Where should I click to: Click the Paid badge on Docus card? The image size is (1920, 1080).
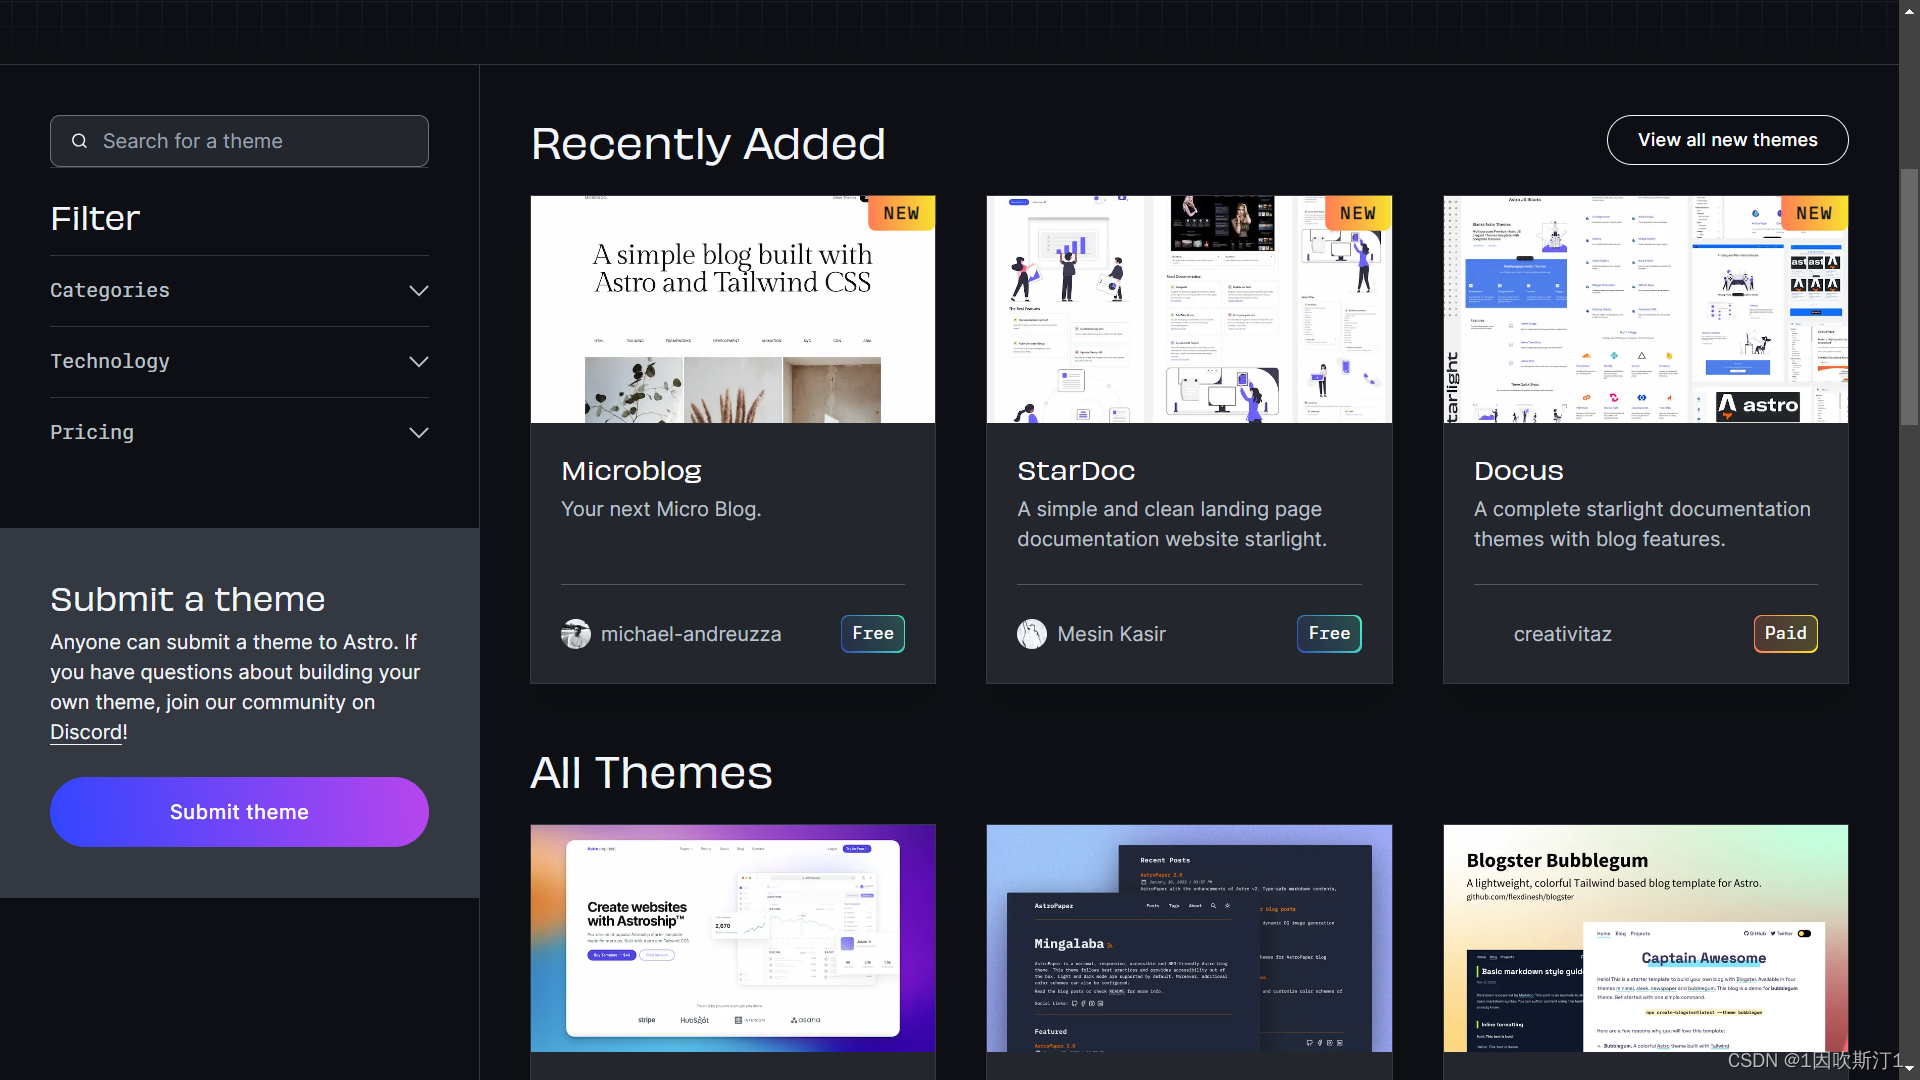point(1785,634)
